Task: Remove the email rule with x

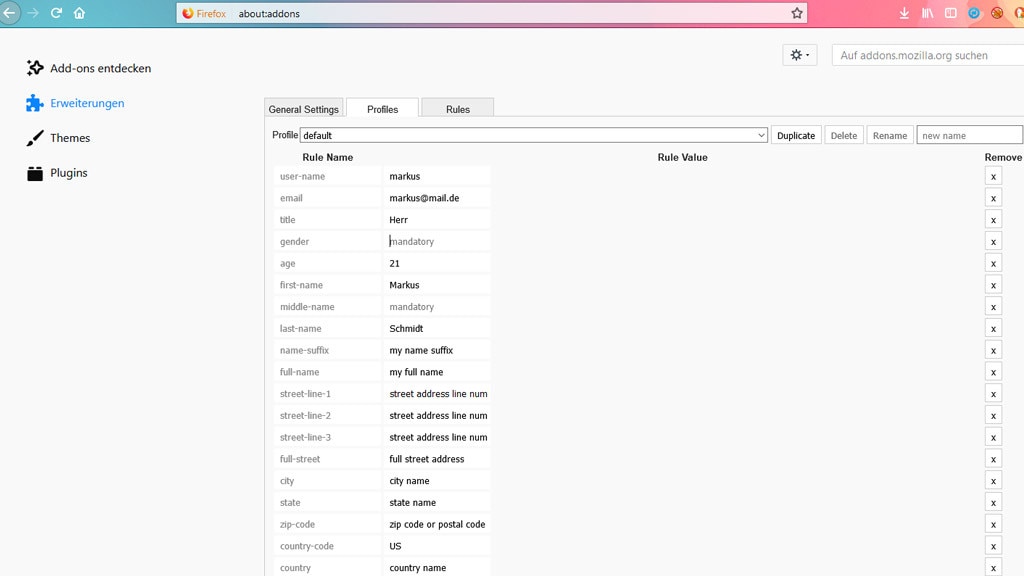Action: (993, 198)
